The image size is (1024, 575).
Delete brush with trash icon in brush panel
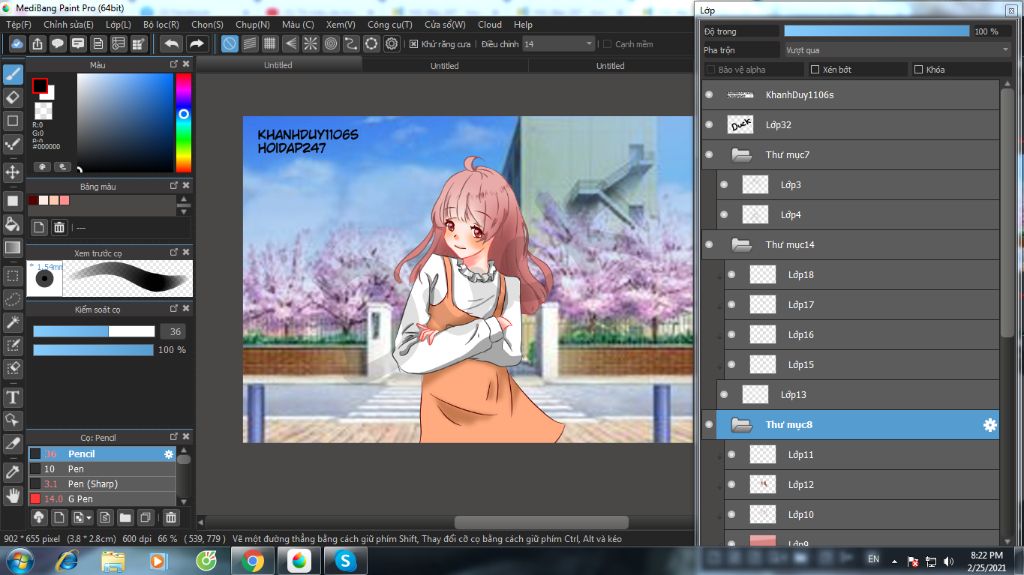[170, 518]
